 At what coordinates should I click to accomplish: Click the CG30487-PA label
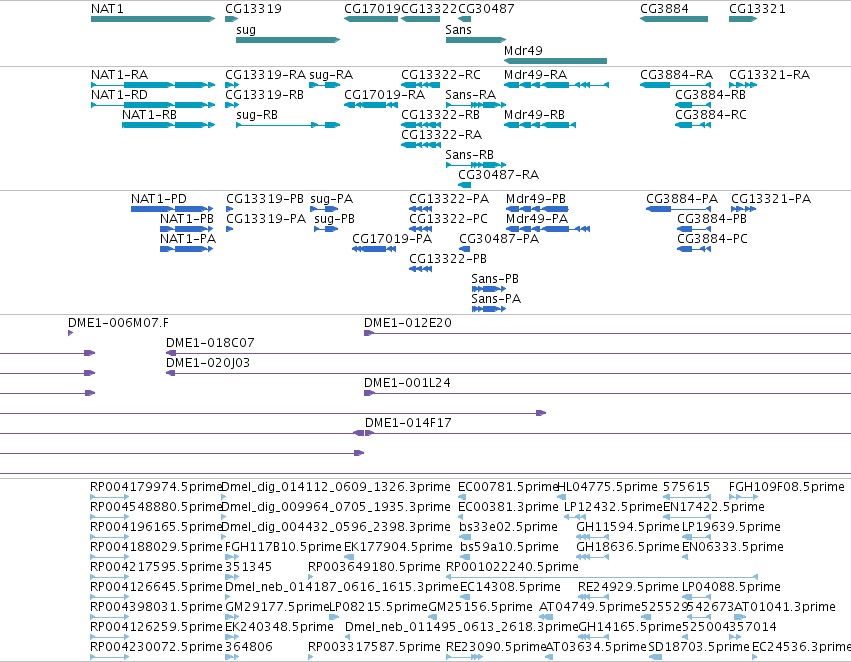tap(499, 239)
